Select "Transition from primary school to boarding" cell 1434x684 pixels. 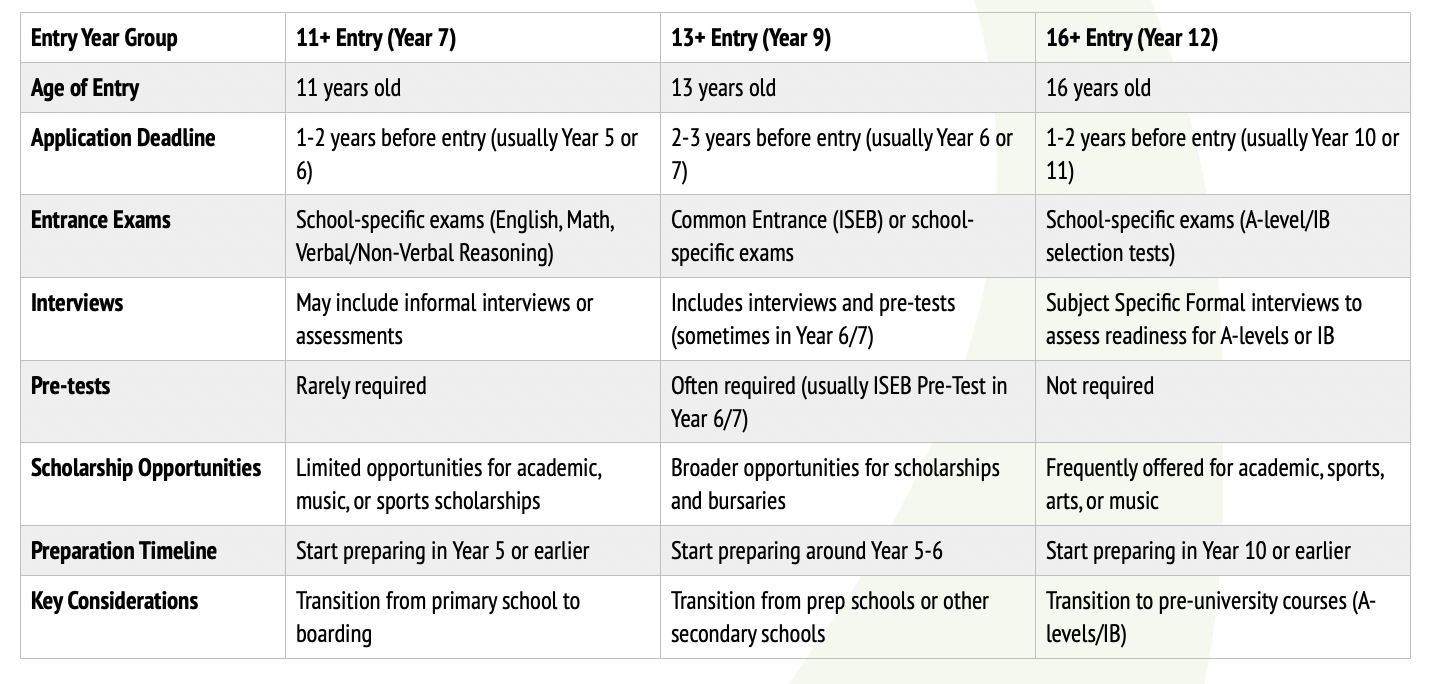pos(437,617)
